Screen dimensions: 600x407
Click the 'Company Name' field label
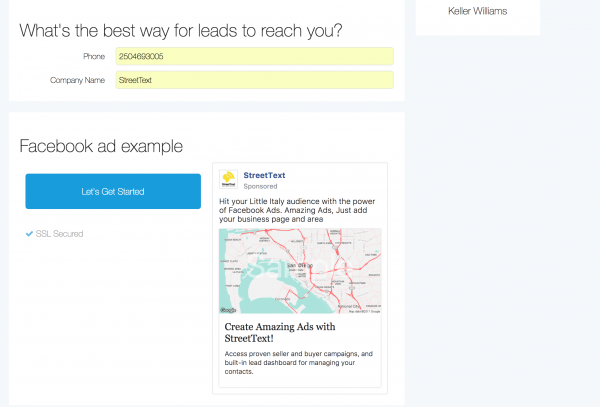pos(77,80)
